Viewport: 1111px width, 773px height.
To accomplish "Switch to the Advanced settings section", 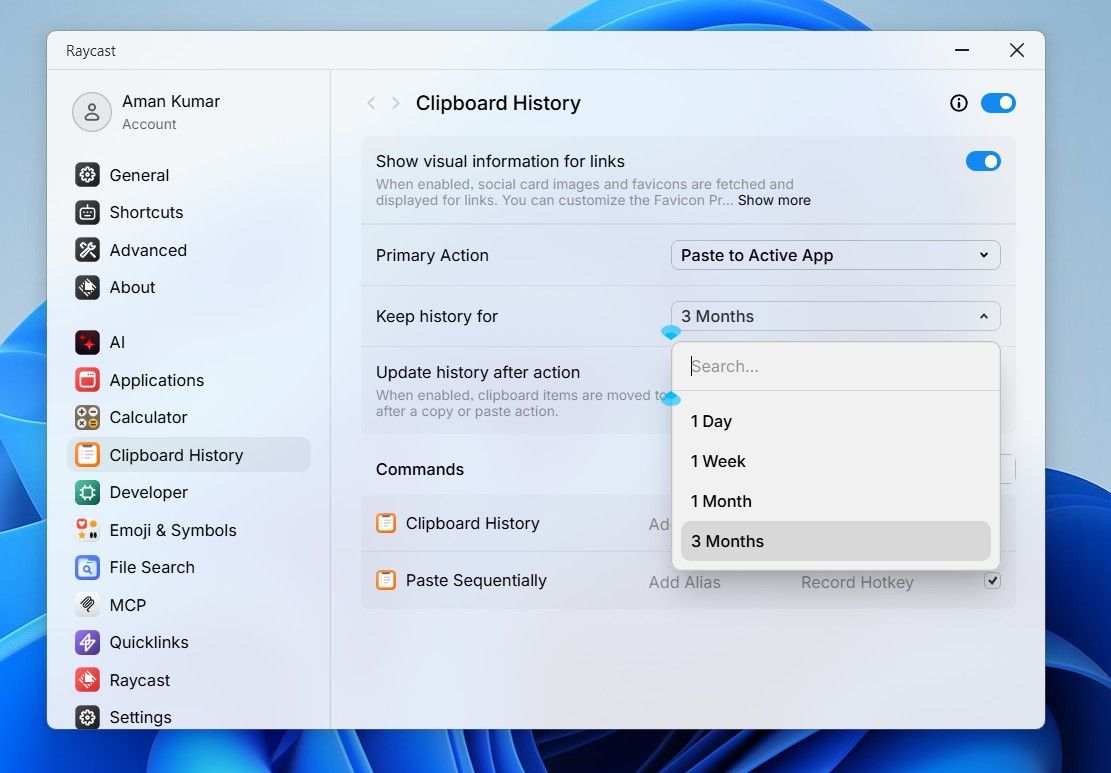I will tap(148, 250).
